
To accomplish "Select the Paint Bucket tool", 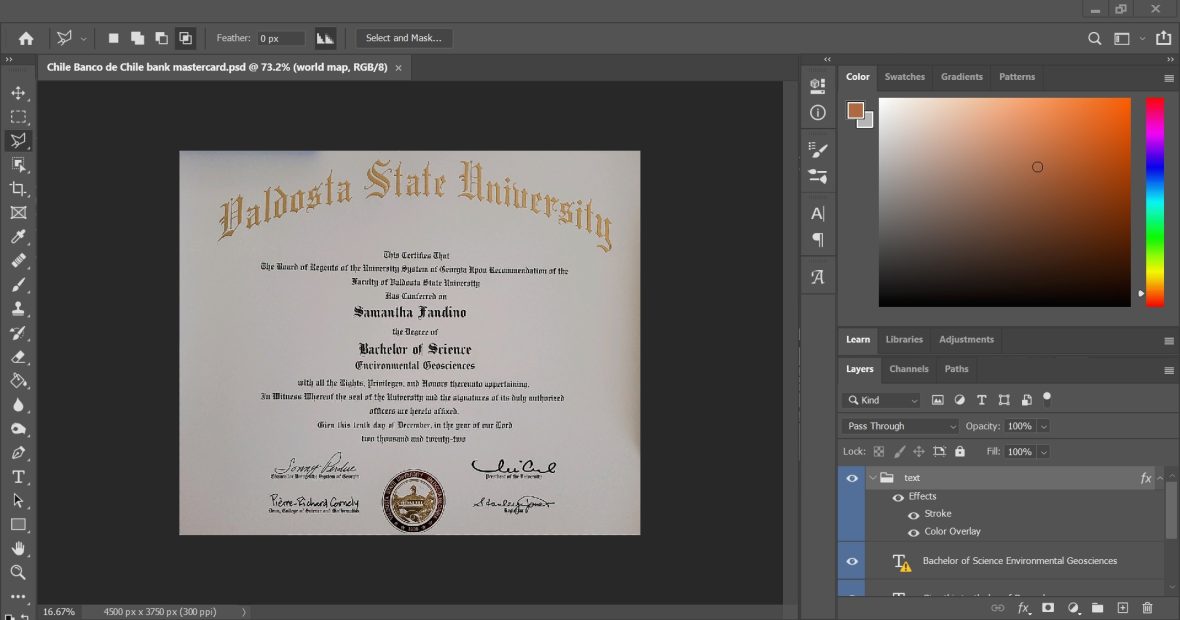I will (x=18, y=381).
